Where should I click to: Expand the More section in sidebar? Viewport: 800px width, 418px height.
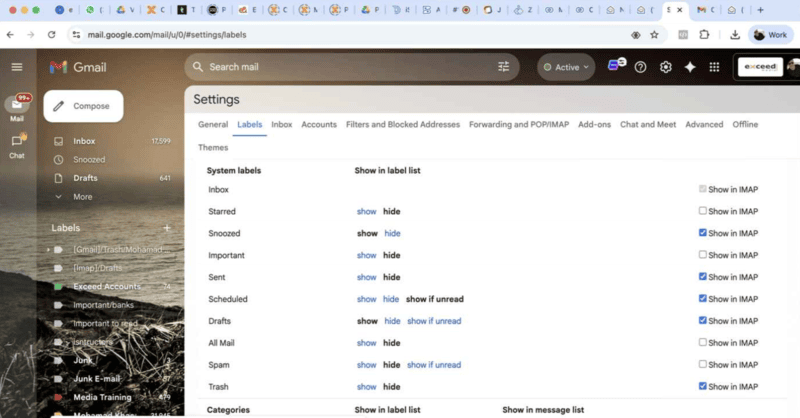(82, 197)
